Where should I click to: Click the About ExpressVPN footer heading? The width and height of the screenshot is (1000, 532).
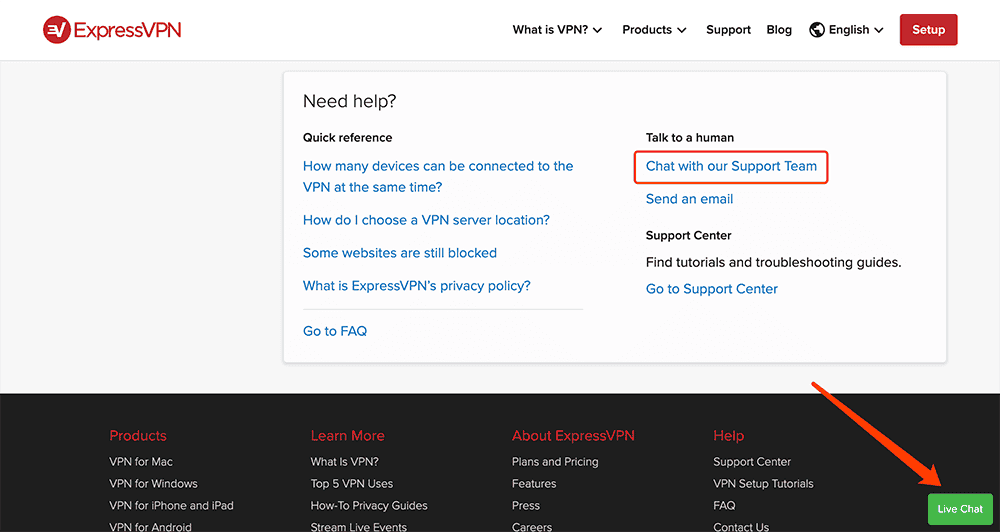point(573,436)
